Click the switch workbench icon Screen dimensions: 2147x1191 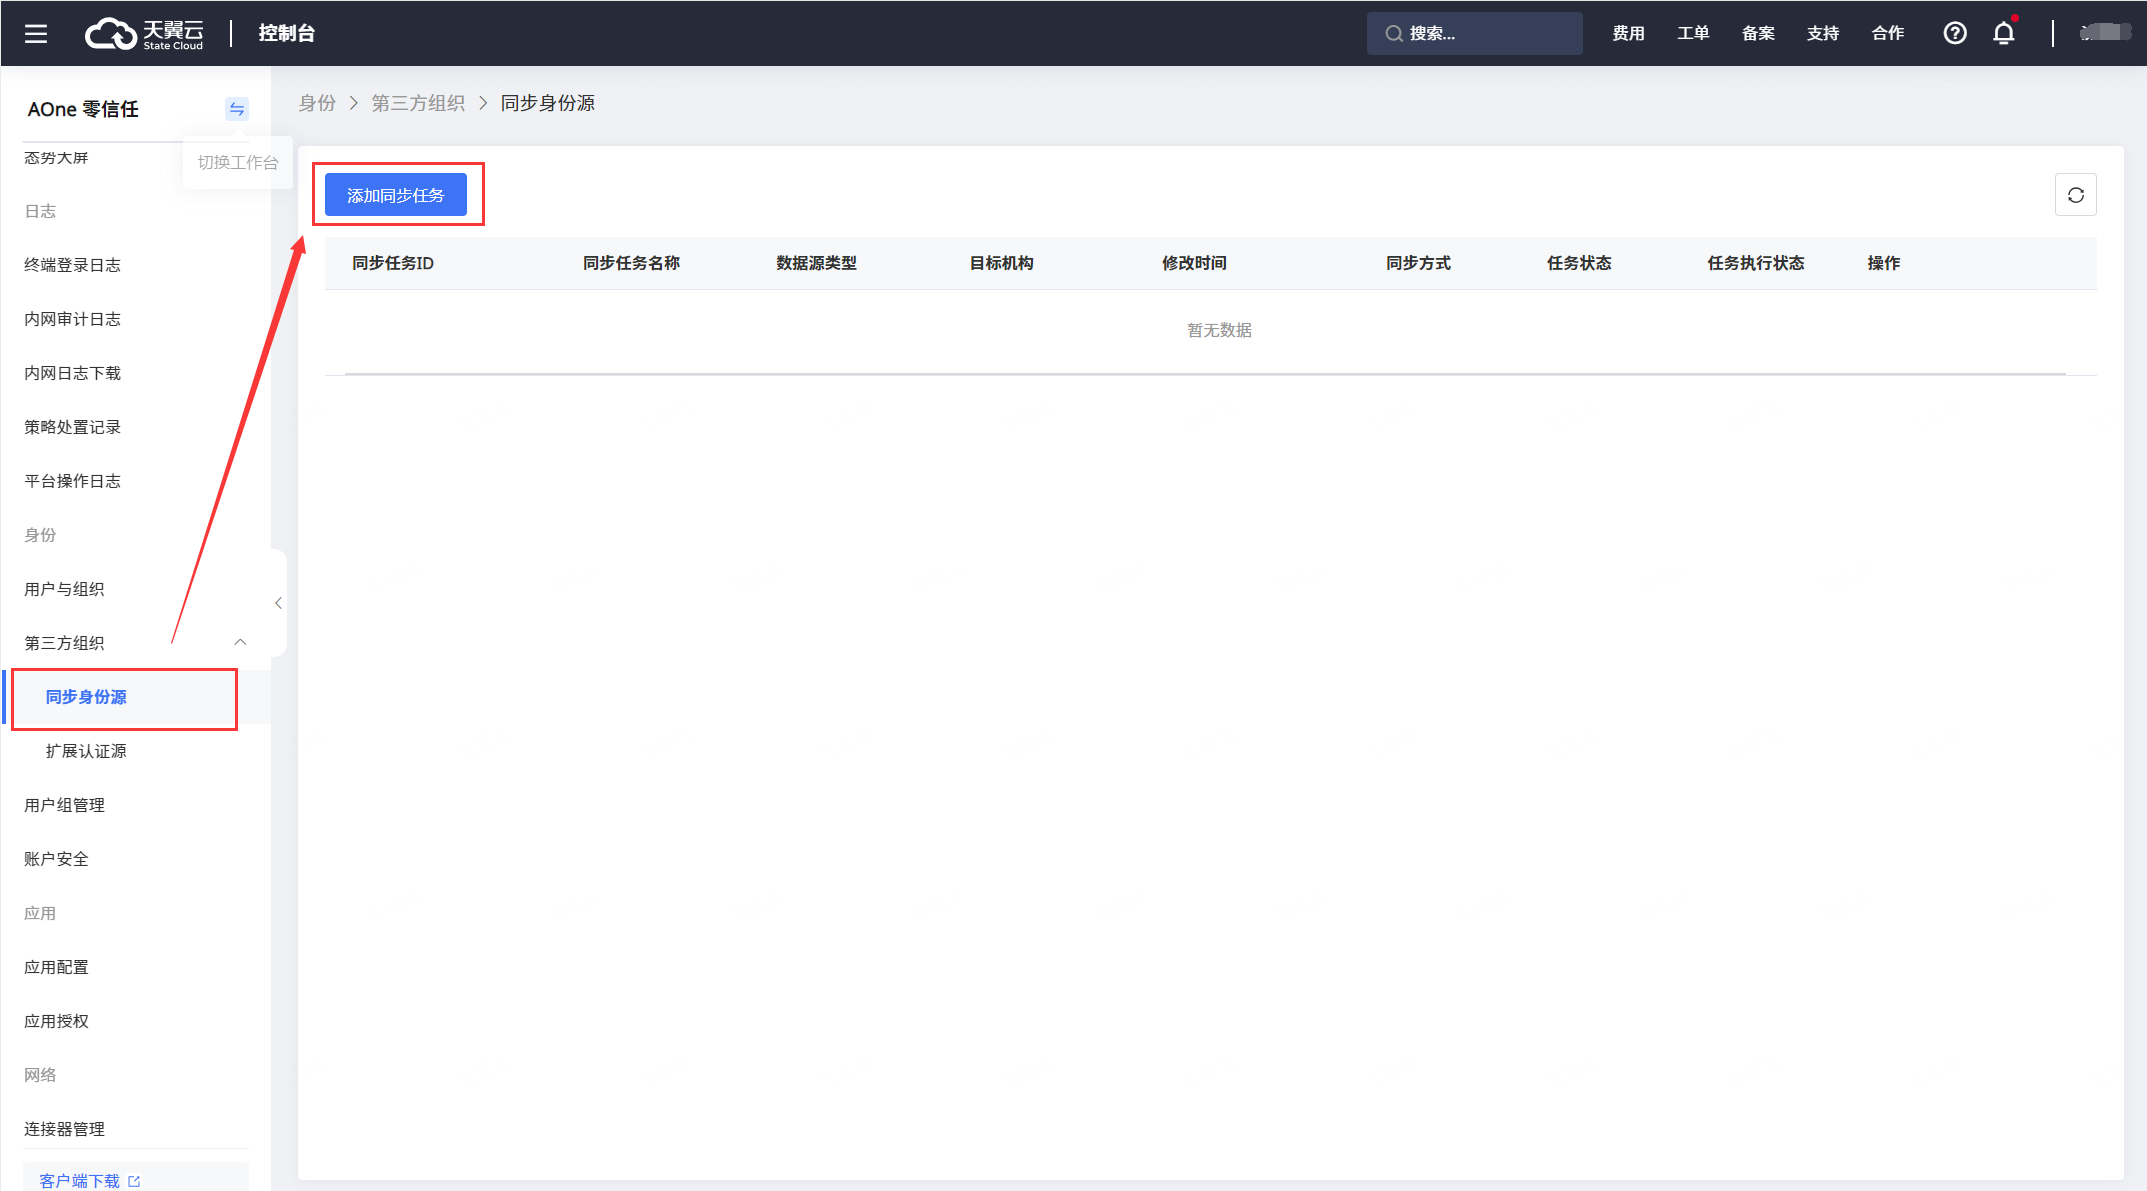click(236, 109)
